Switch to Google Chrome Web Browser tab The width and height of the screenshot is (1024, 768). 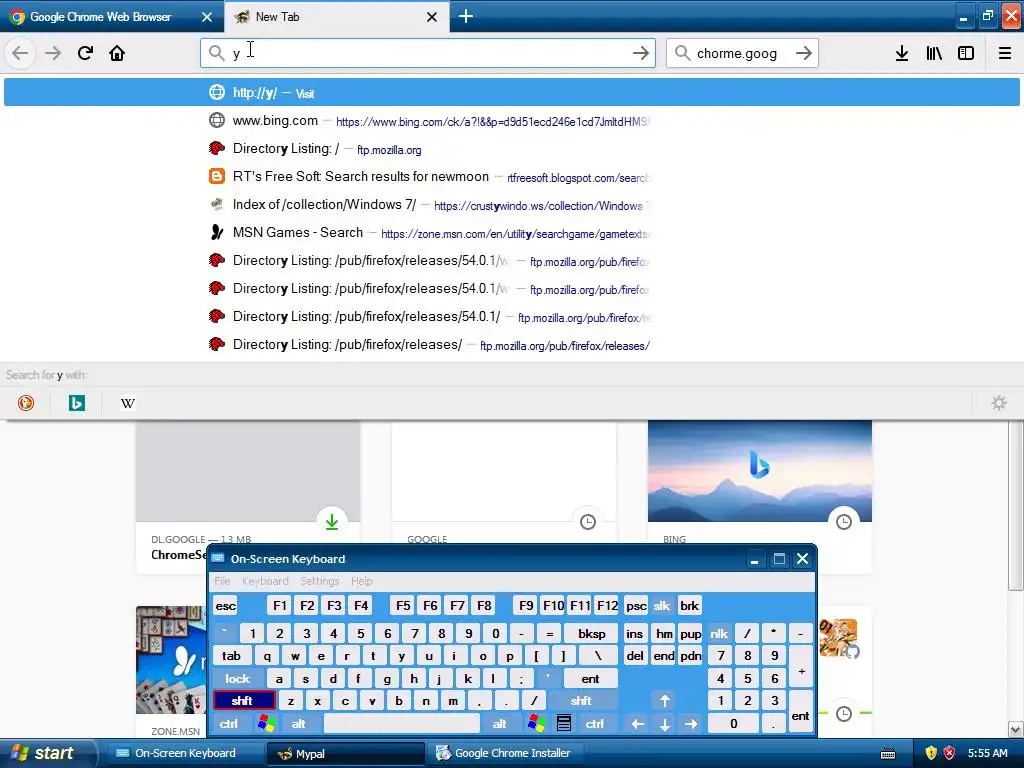click(x=112, y=16)
